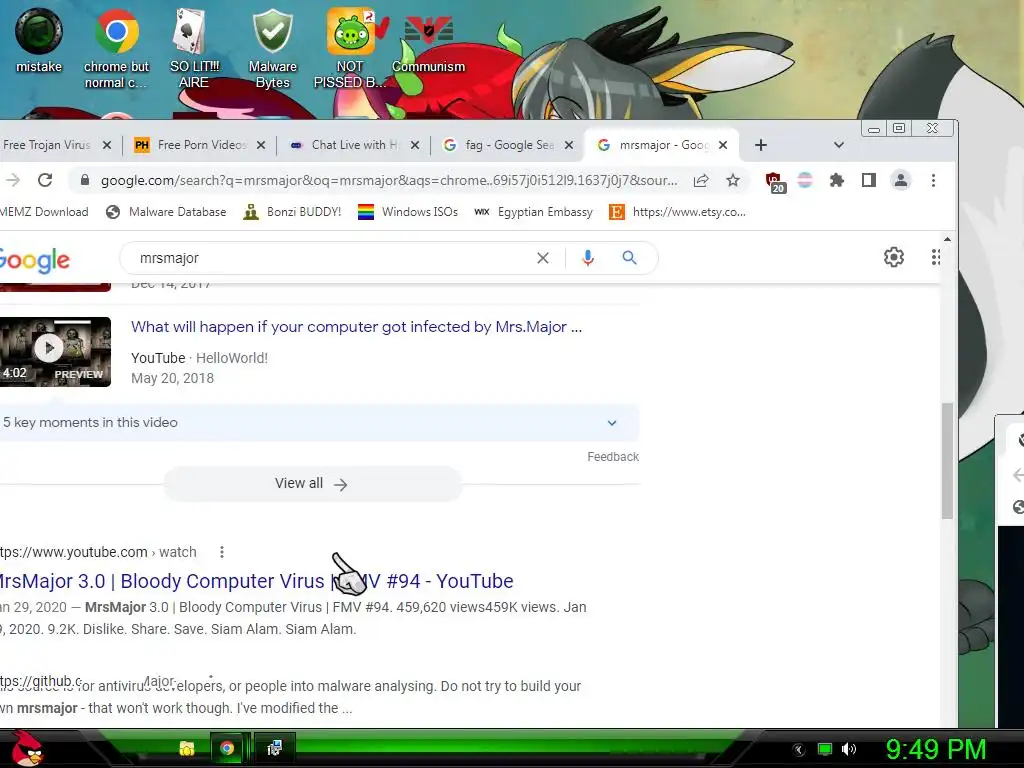Switch to the 'fag - Google Sea' tab
Image resolution: width=1024 pixels, height=768 pixels.
tap(500, 145)
